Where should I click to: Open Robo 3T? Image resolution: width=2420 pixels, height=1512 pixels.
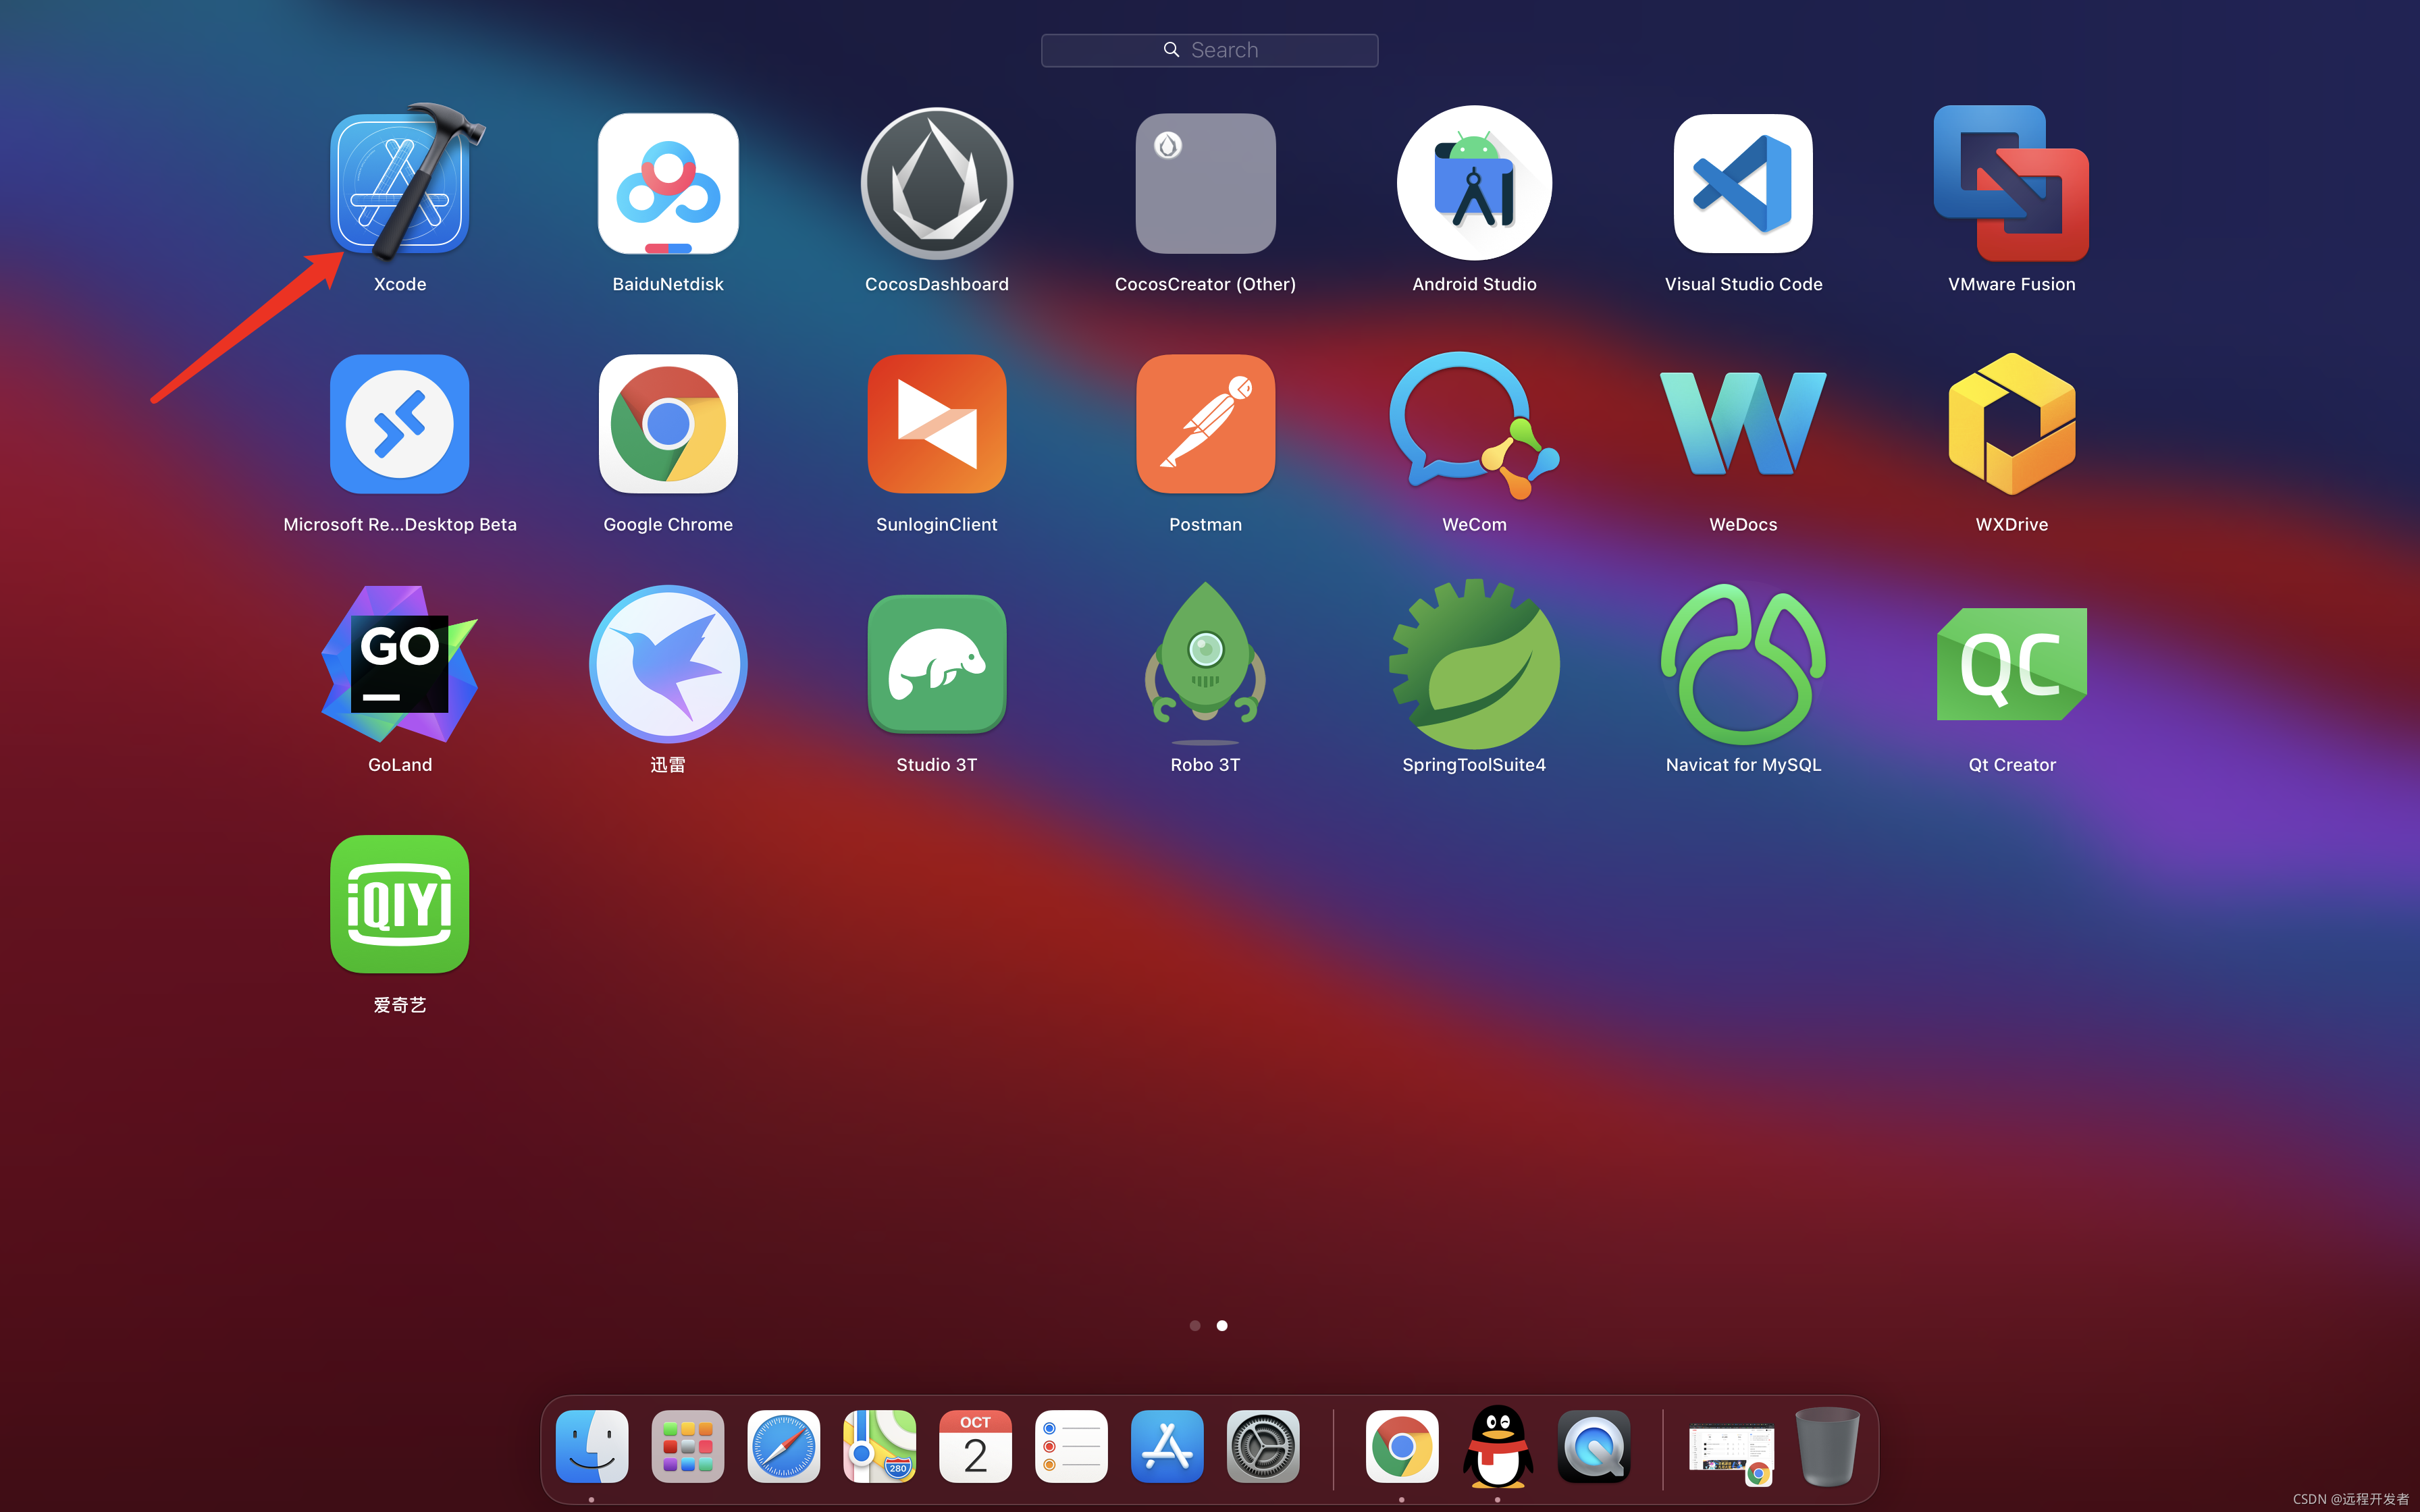coord(1205,664)
